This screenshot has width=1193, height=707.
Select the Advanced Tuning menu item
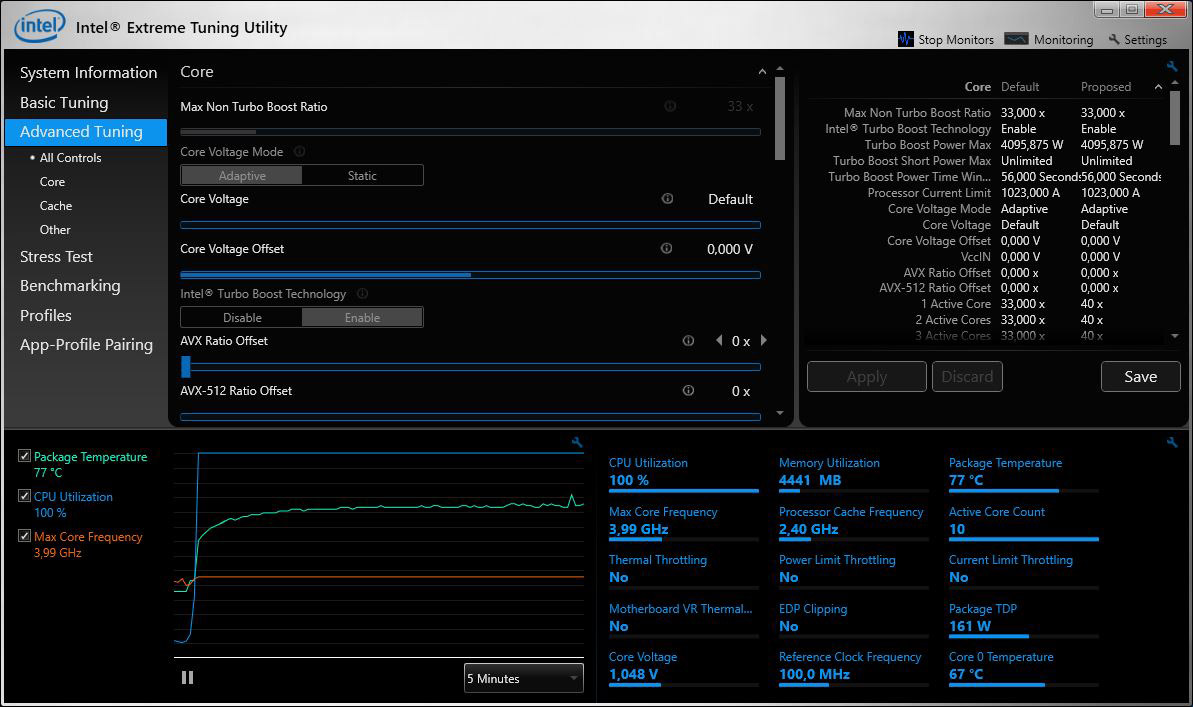tap(86, 132)
